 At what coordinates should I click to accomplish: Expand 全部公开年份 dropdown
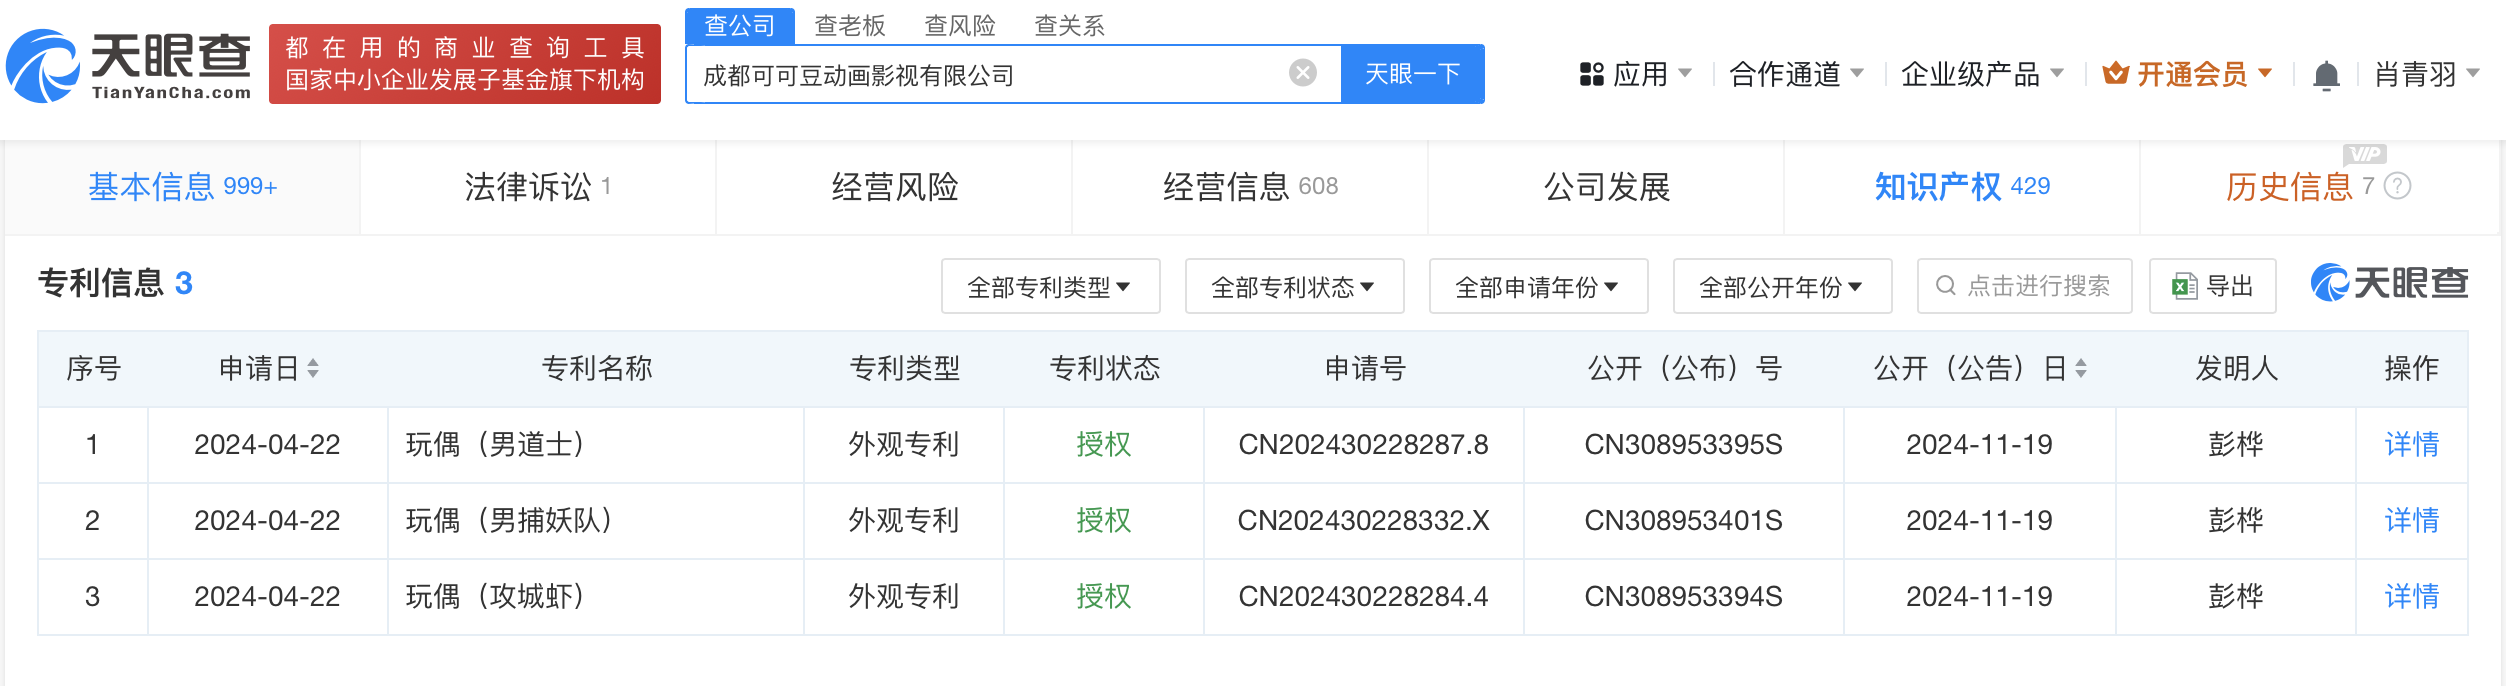1782,287
